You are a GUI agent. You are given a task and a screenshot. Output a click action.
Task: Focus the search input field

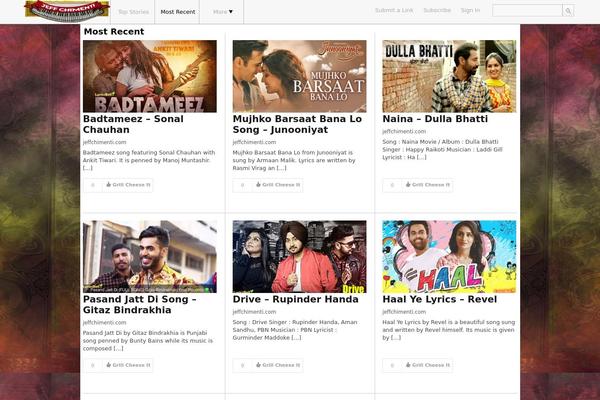(x=527, y=10)
